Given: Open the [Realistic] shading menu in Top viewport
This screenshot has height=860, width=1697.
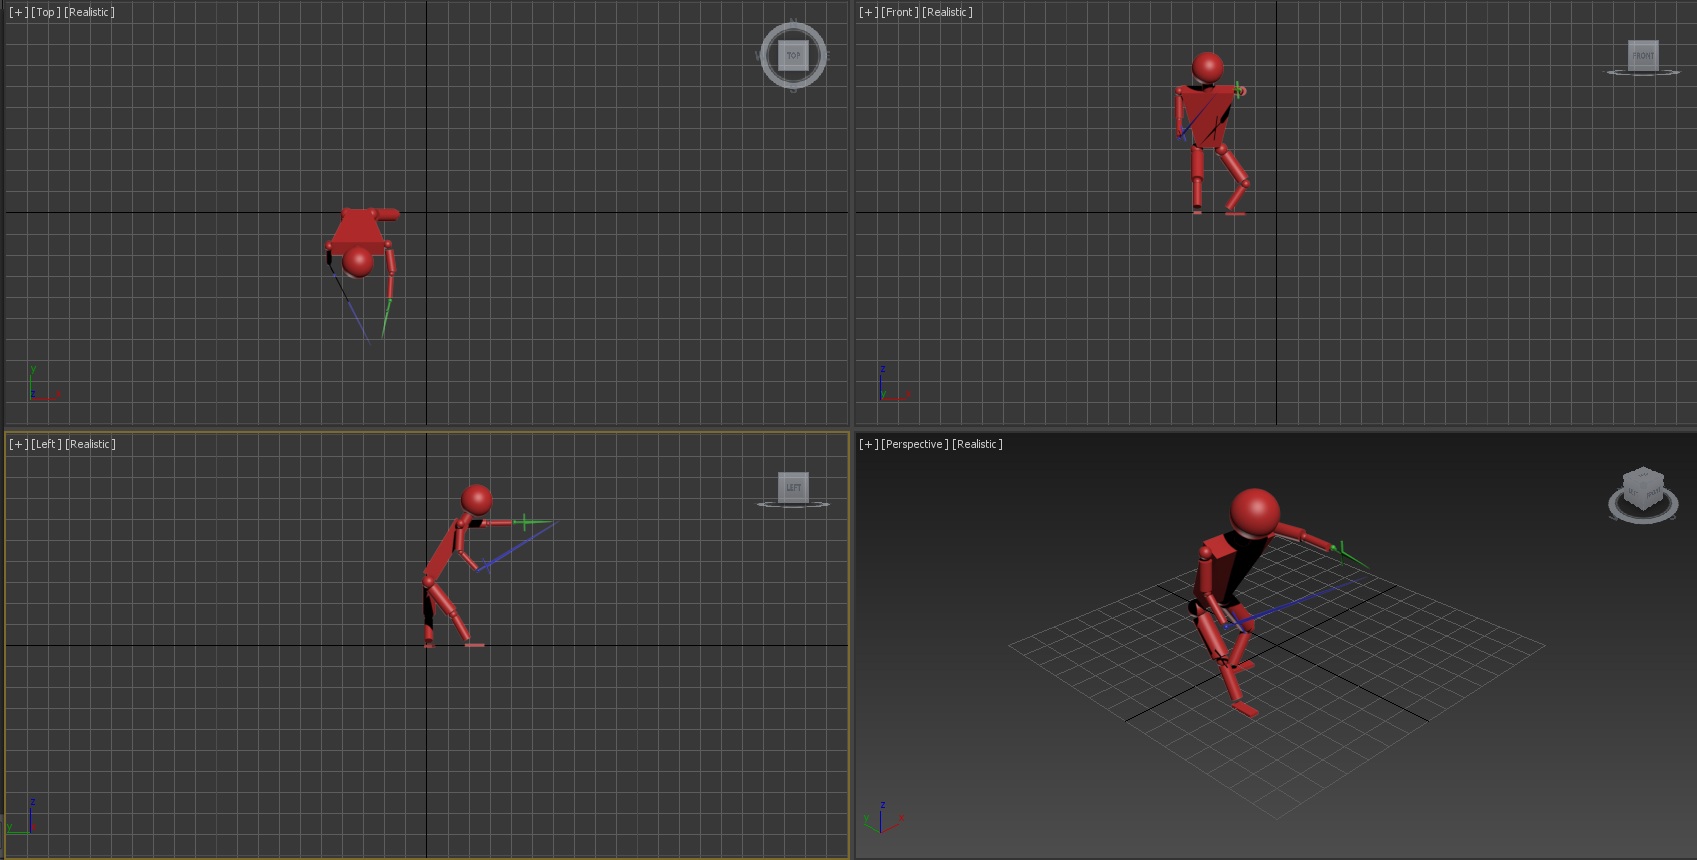Looking at the screenshot, I should tap(89, 12).
